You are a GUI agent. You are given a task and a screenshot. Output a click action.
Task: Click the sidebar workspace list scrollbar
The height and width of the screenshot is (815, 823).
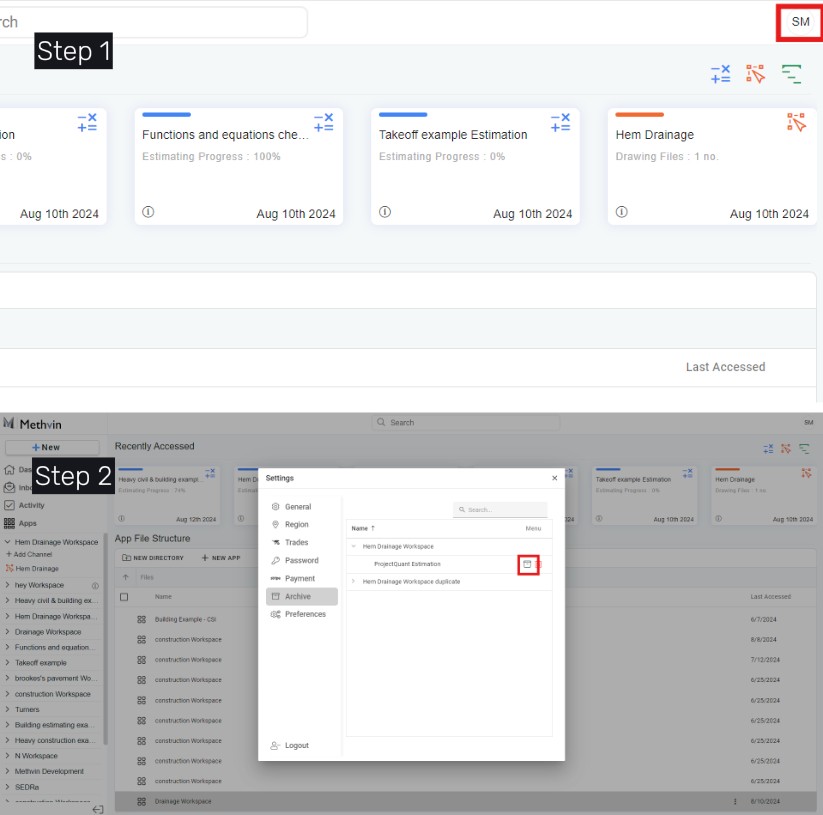point(105,600)
